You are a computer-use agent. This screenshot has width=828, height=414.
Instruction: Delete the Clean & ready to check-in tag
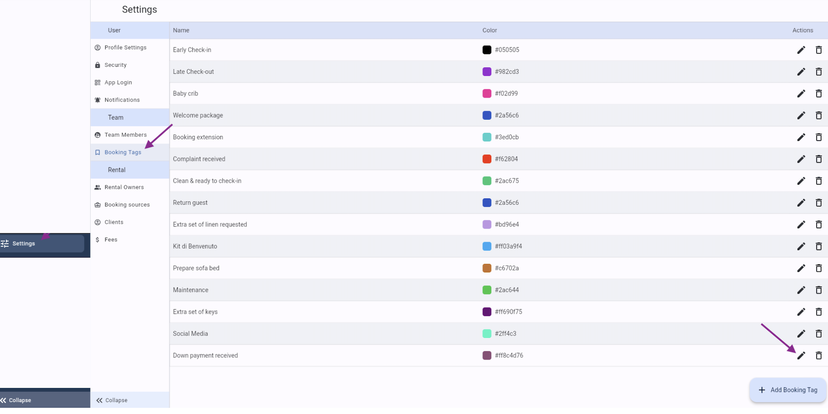818,181
